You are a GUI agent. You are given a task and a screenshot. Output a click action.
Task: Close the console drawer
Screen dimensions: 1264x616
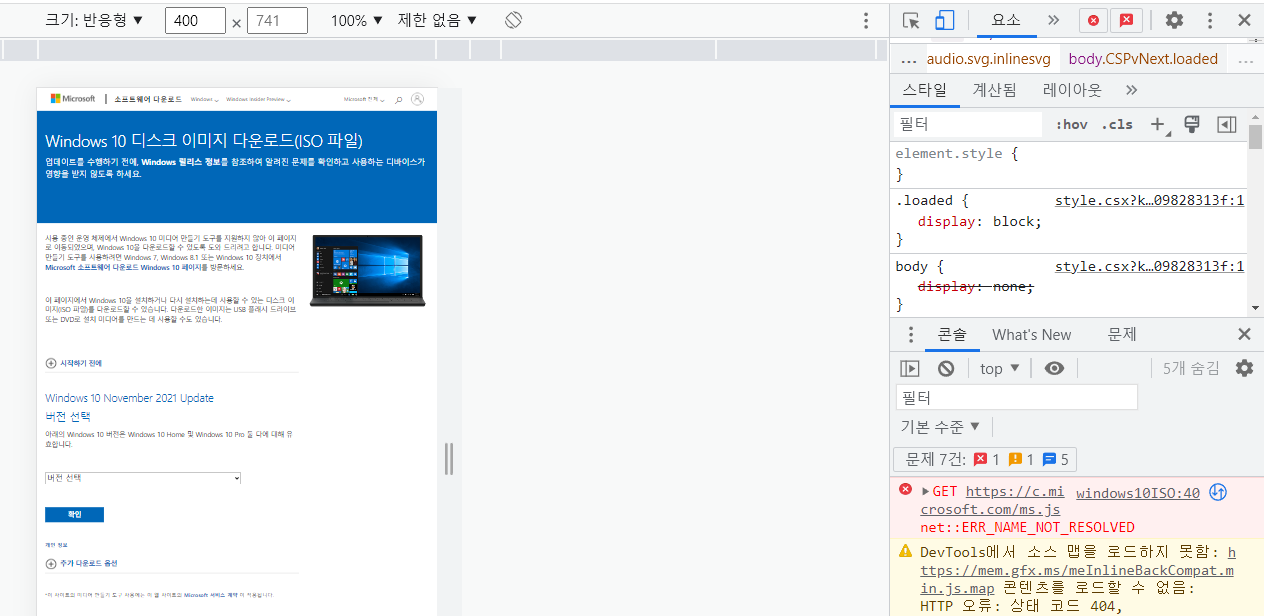pyautogui.click(x=1244, y=334)
